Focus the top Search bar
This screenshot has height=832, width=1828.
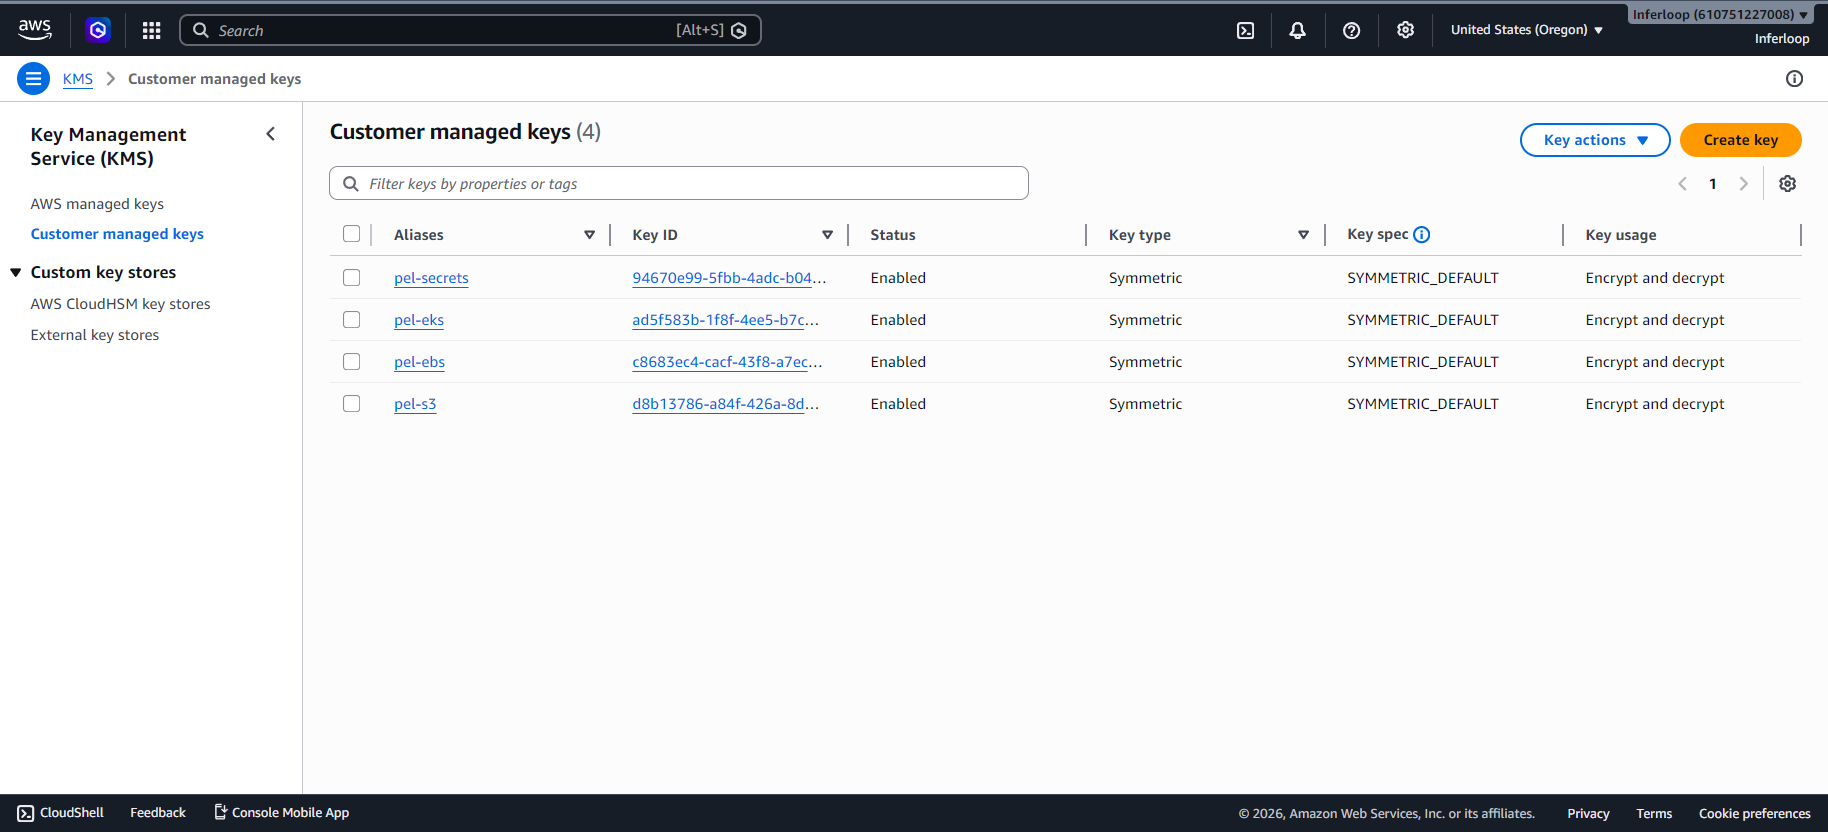point(470,30)
